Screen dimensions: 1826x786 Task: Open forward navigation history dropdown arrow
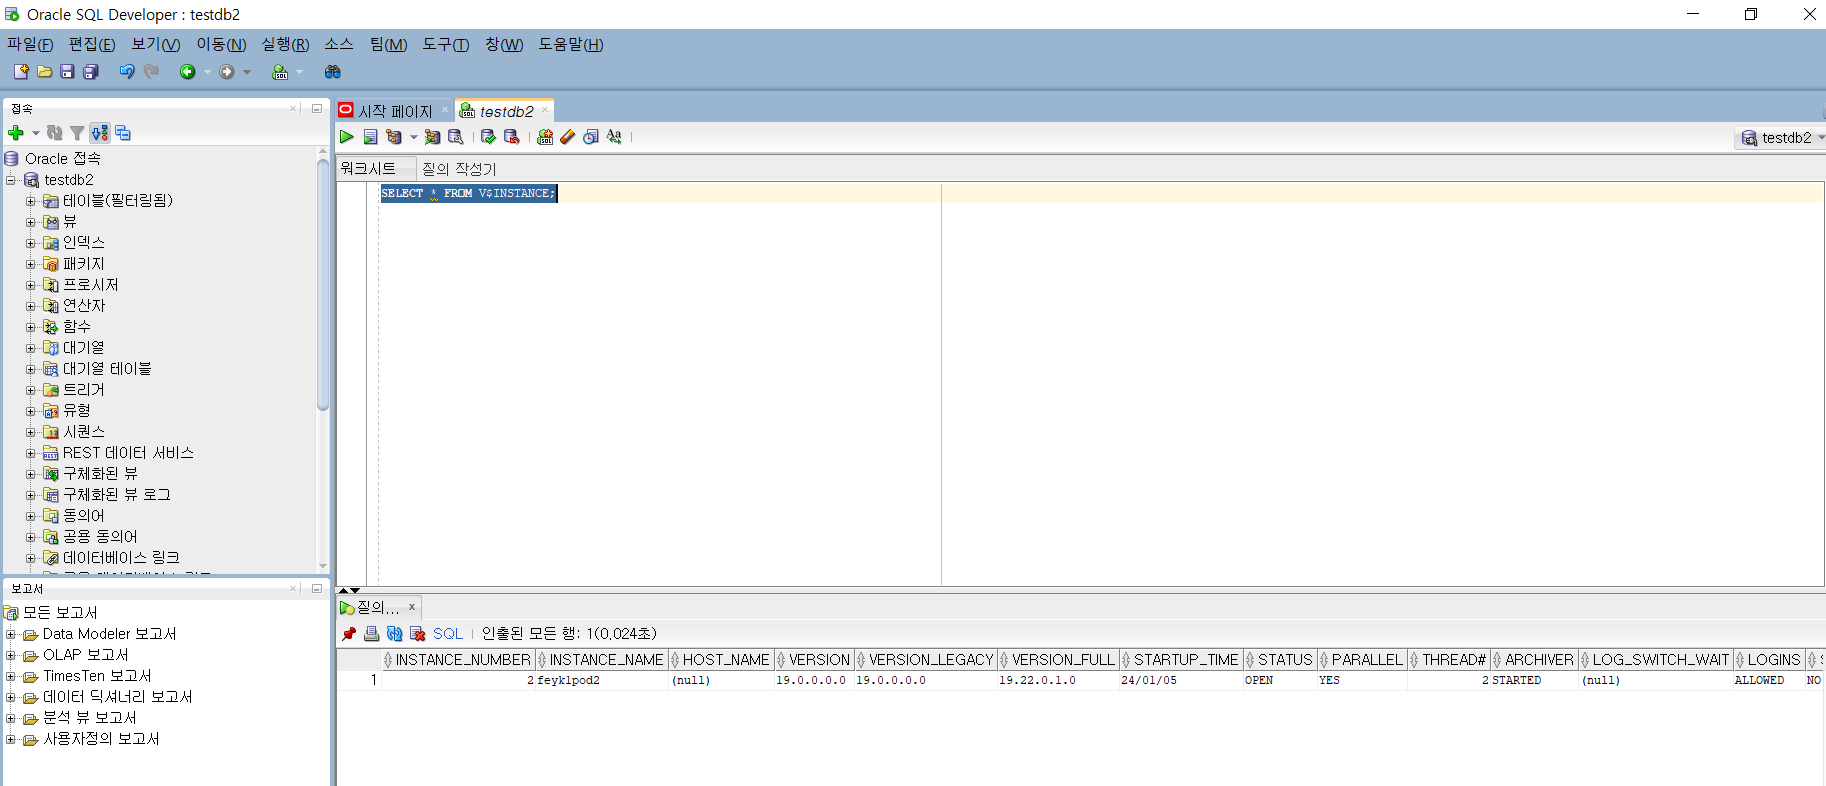(x=247, y=72)
